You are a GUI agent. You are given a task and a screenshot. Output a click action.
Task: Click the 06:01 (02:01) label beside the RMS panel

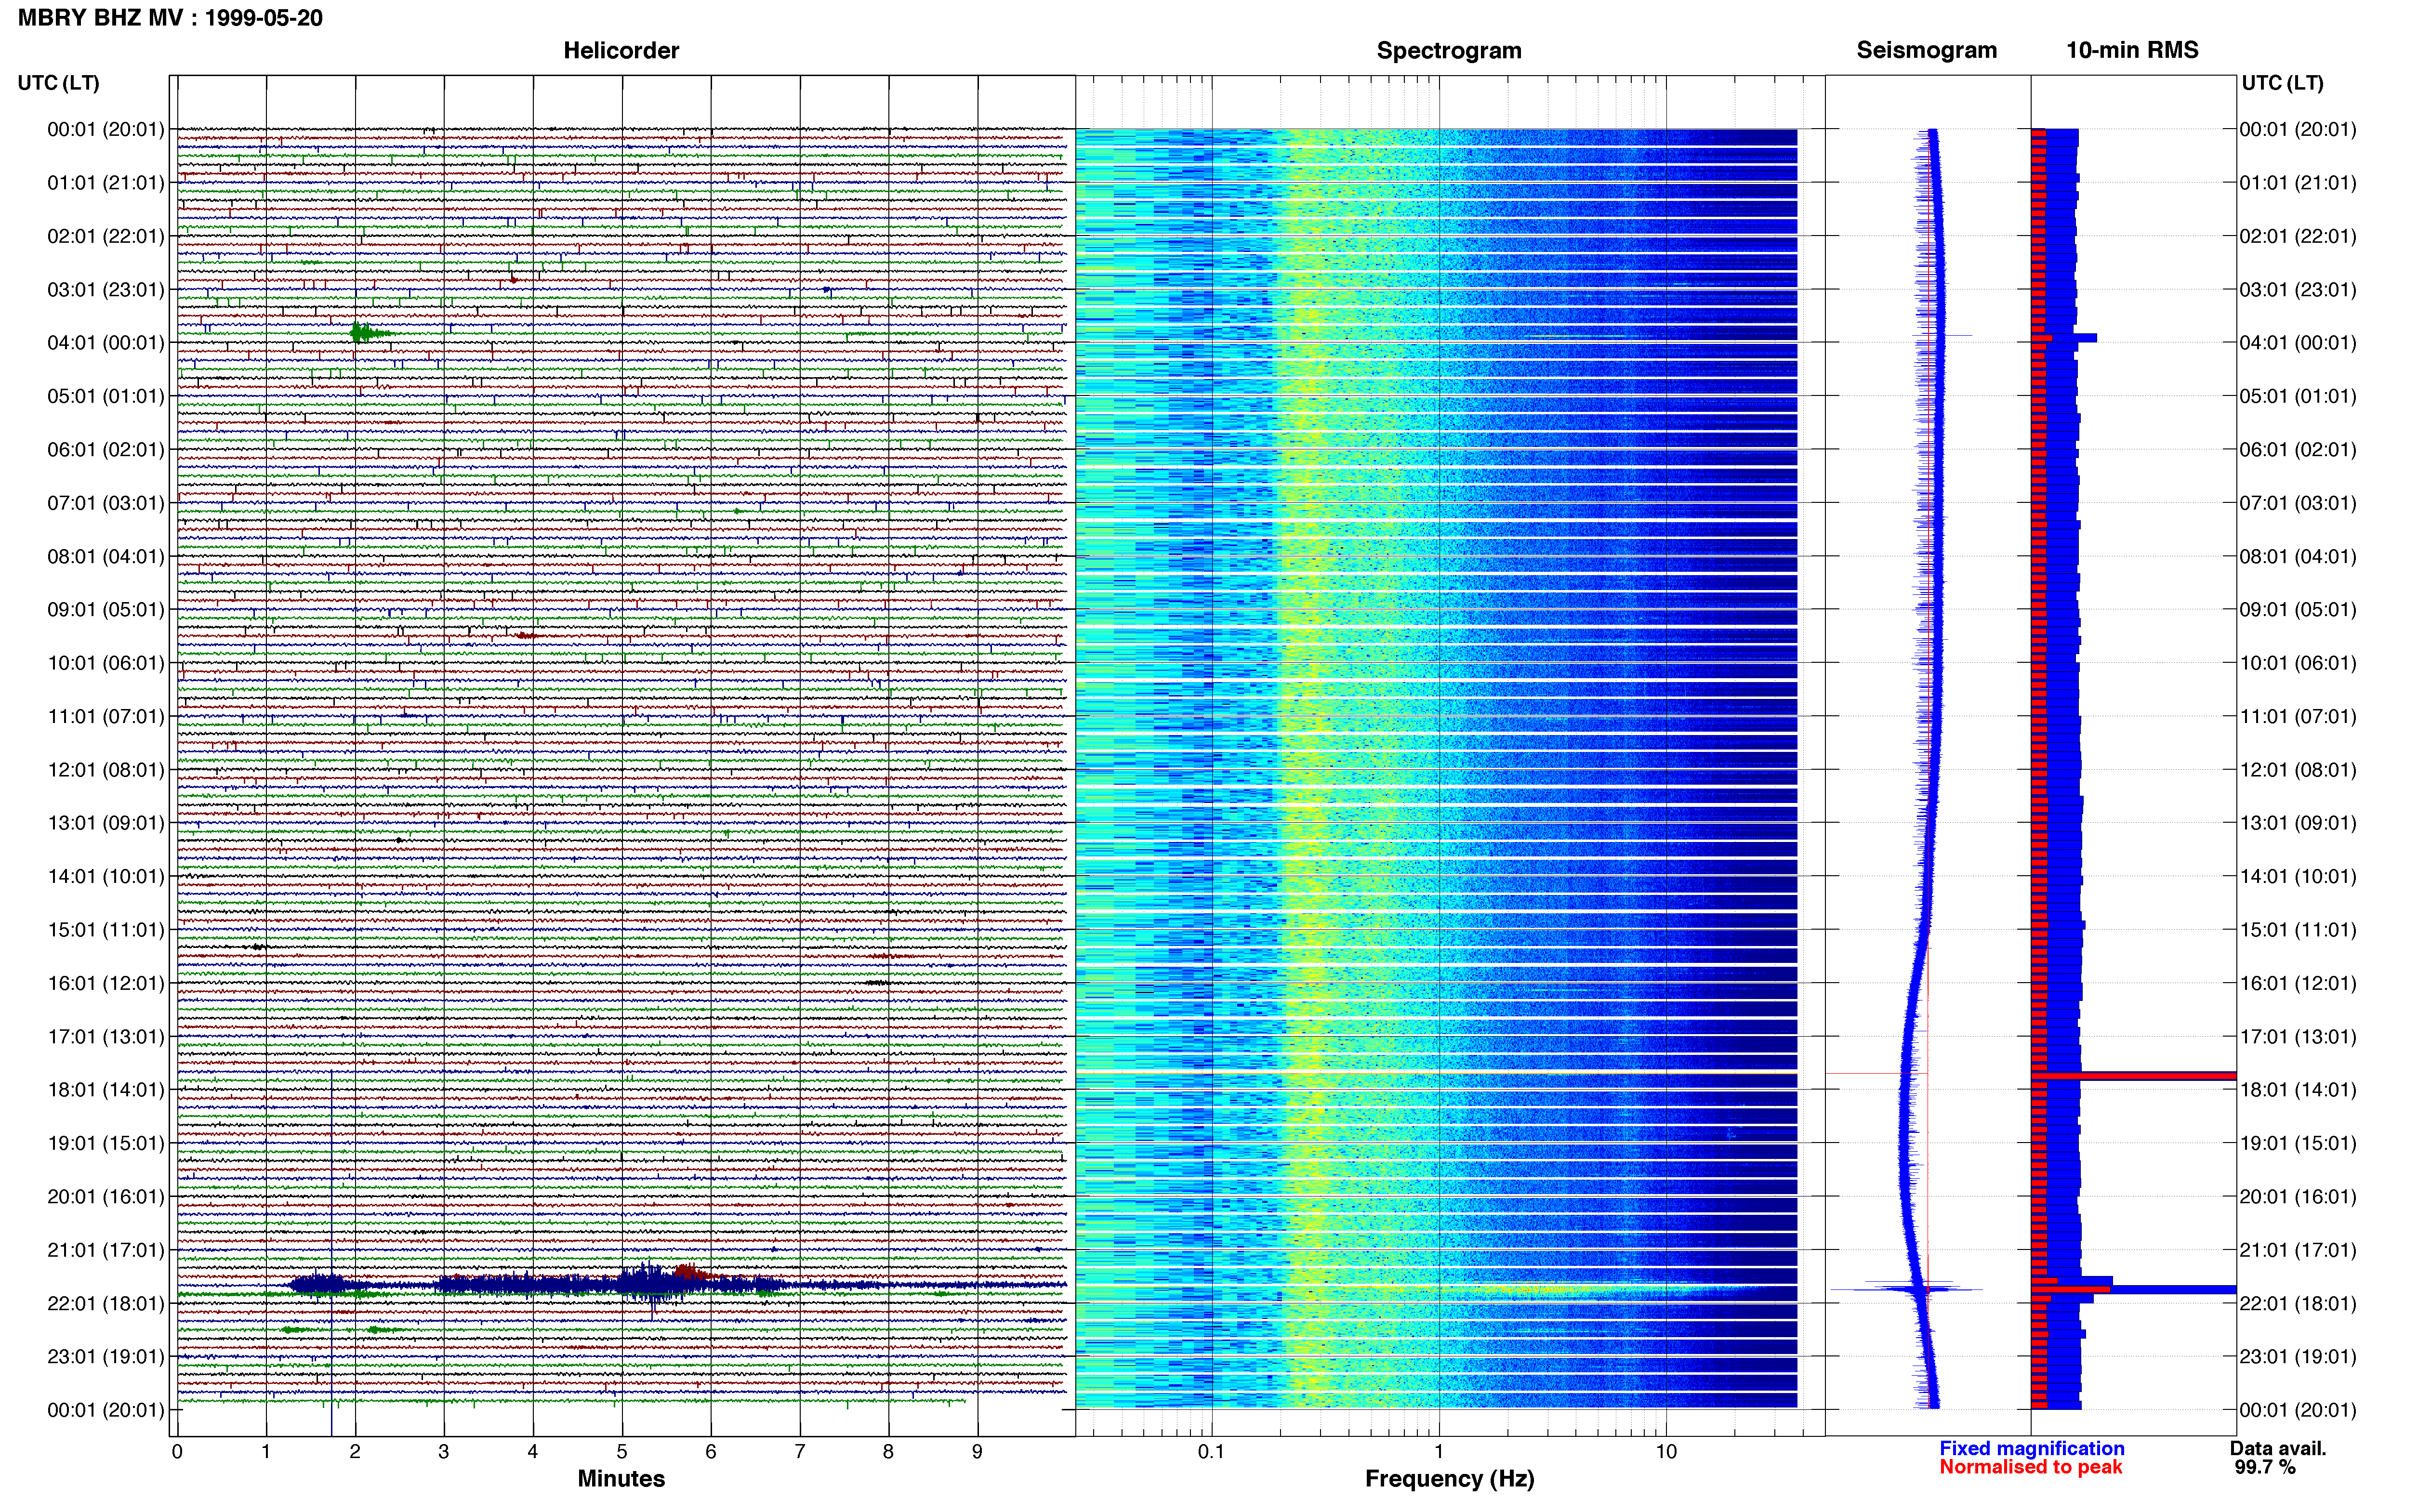click(x=2298, y=450)
